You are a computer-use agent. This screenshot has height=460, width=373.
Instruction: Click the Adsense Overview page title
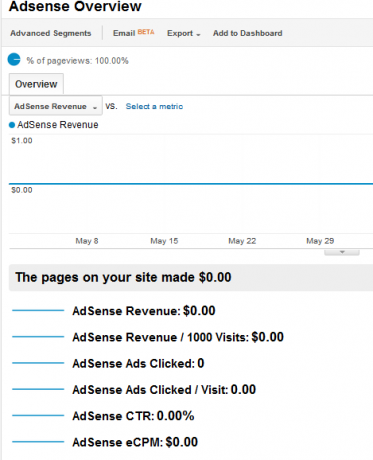tap(75, 6)
